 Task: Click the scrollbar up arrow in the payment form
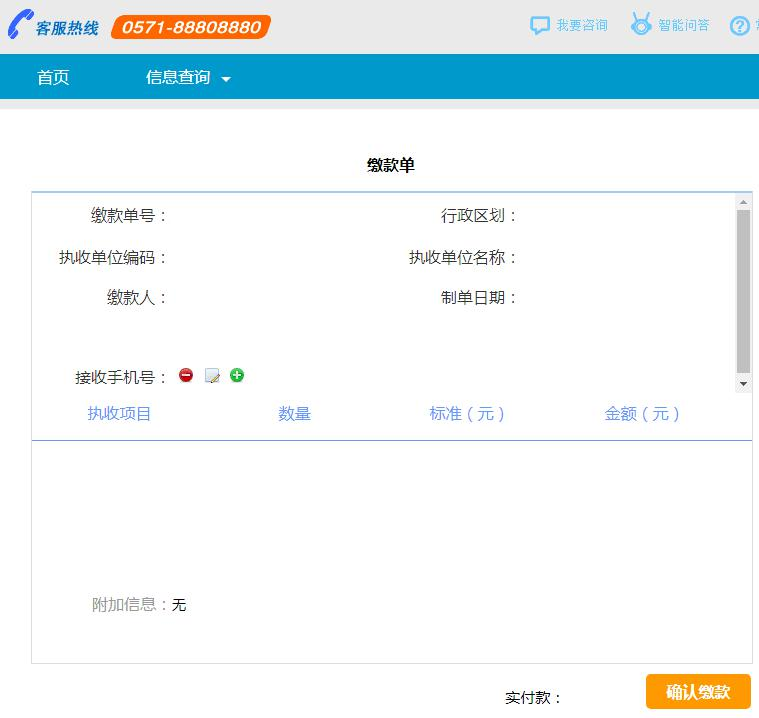pos(743,202)
